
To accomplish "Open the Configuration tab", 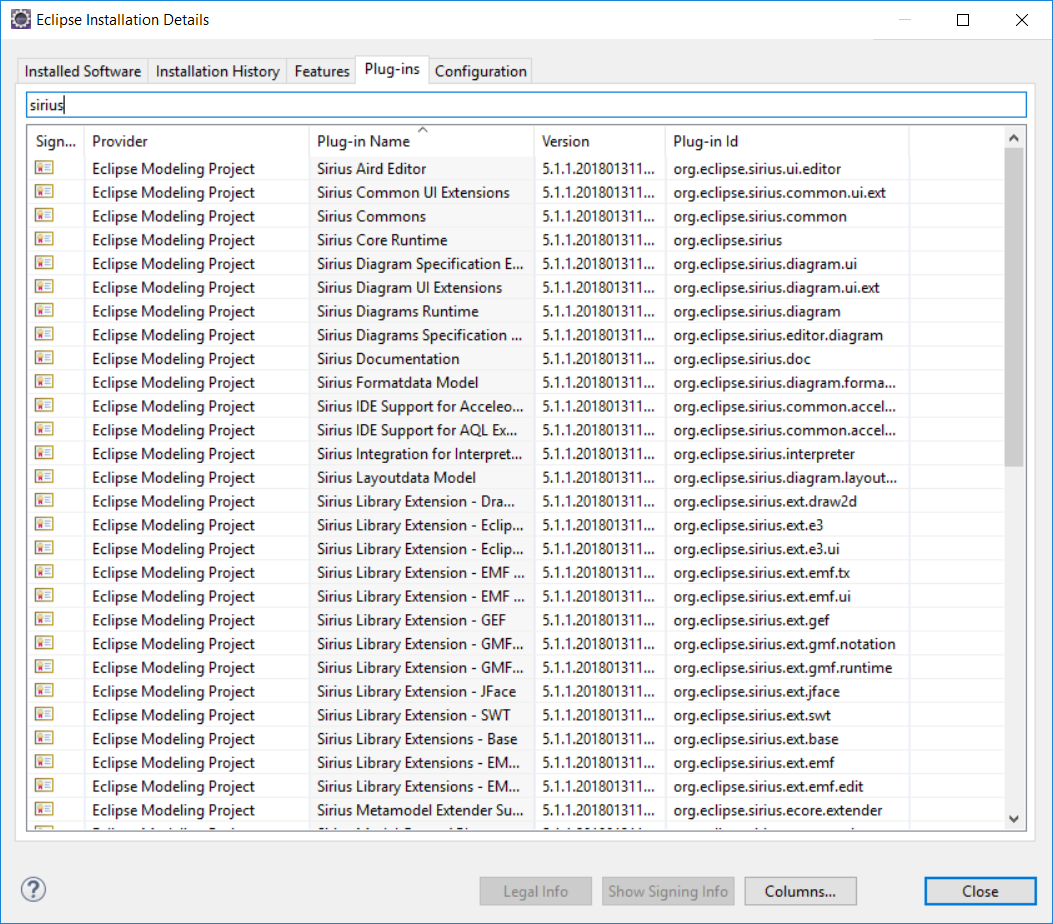I will pos(480,71).
